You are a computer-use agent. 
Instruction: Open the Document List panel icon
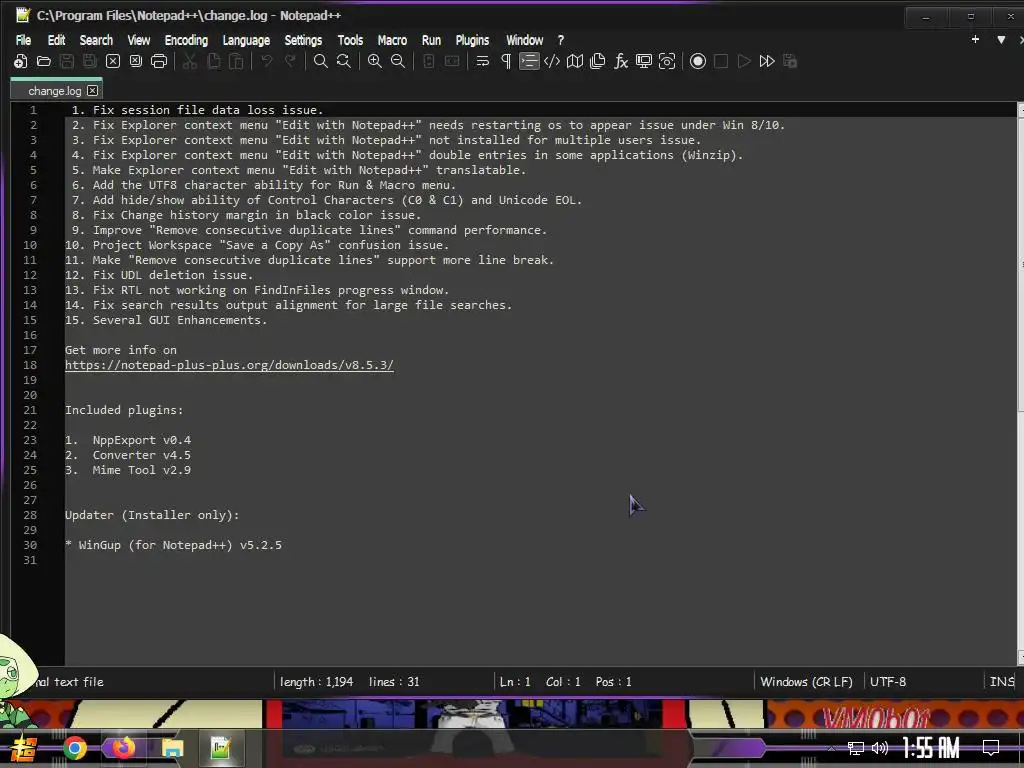coord(598,61)
